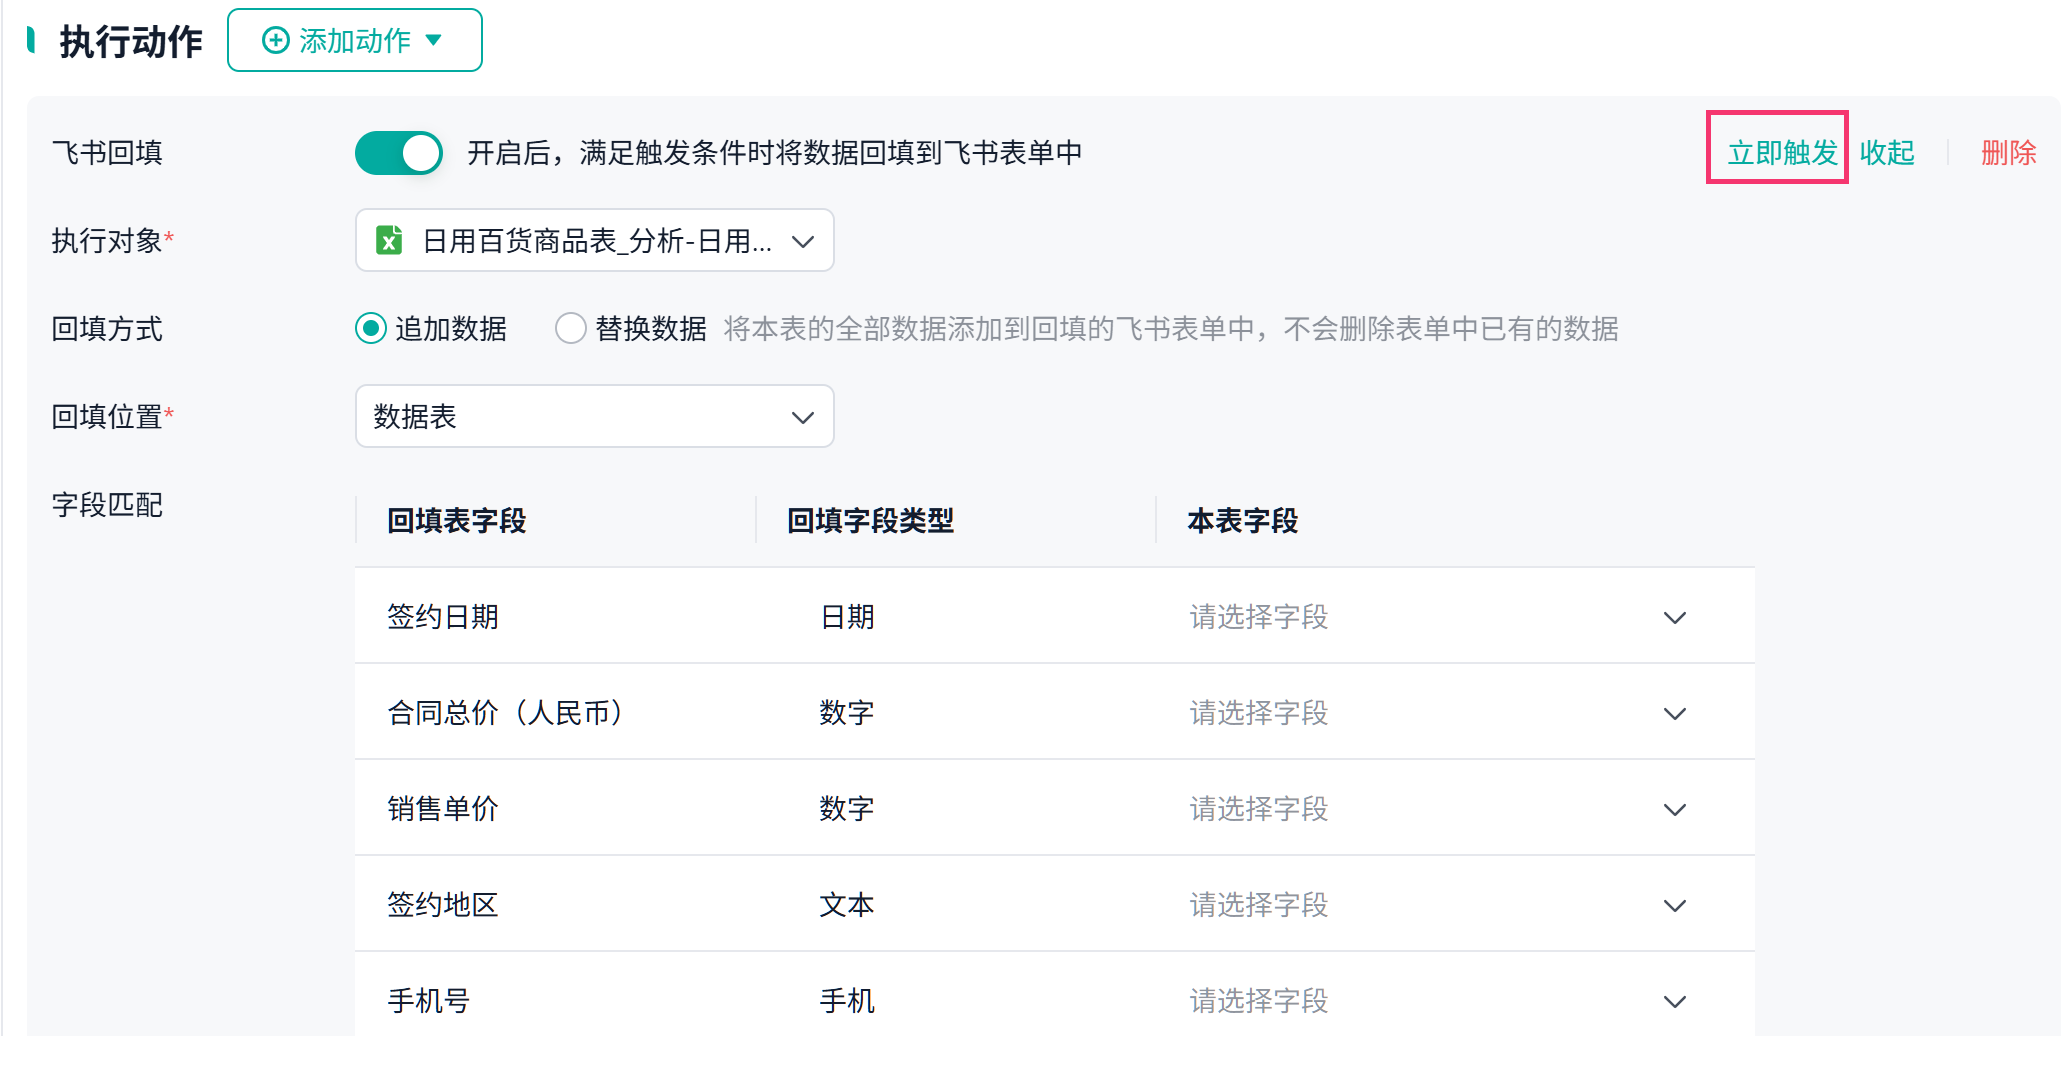Click the 日期 field type cell
Image resolution: width=2064 pixels, height=1071 pixels.
tap(847, 617)
